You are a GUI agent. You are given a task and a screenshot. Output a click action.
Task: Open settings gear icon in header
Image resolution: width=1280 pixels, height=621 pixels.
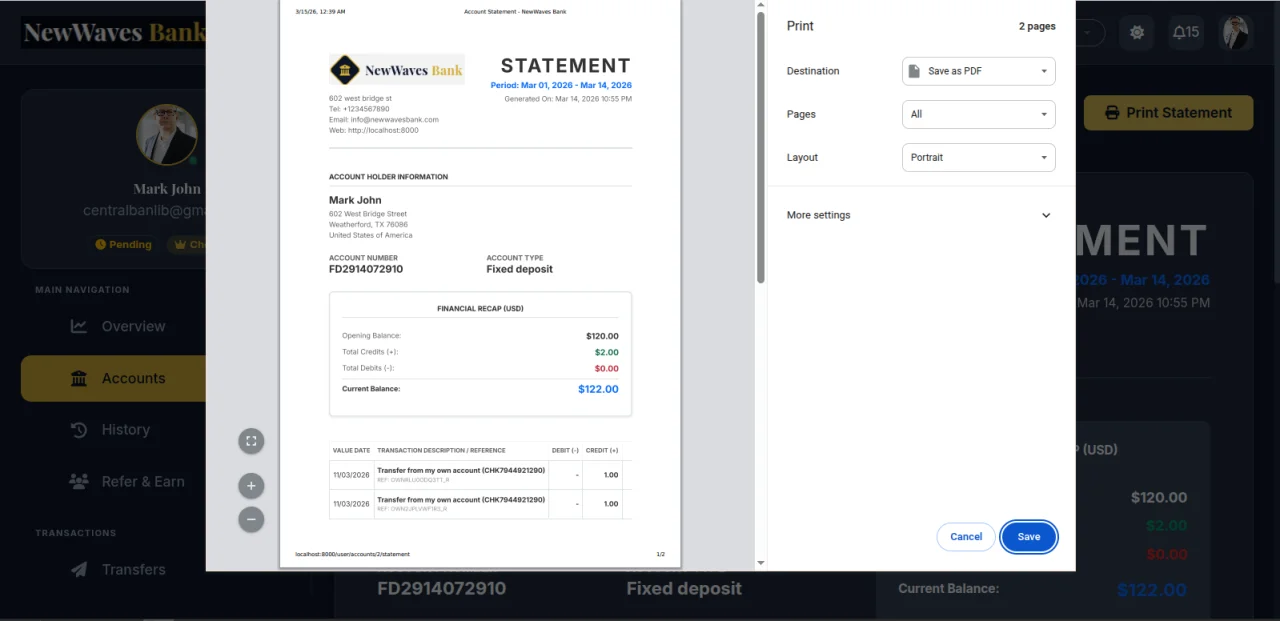click(1137, 32)
